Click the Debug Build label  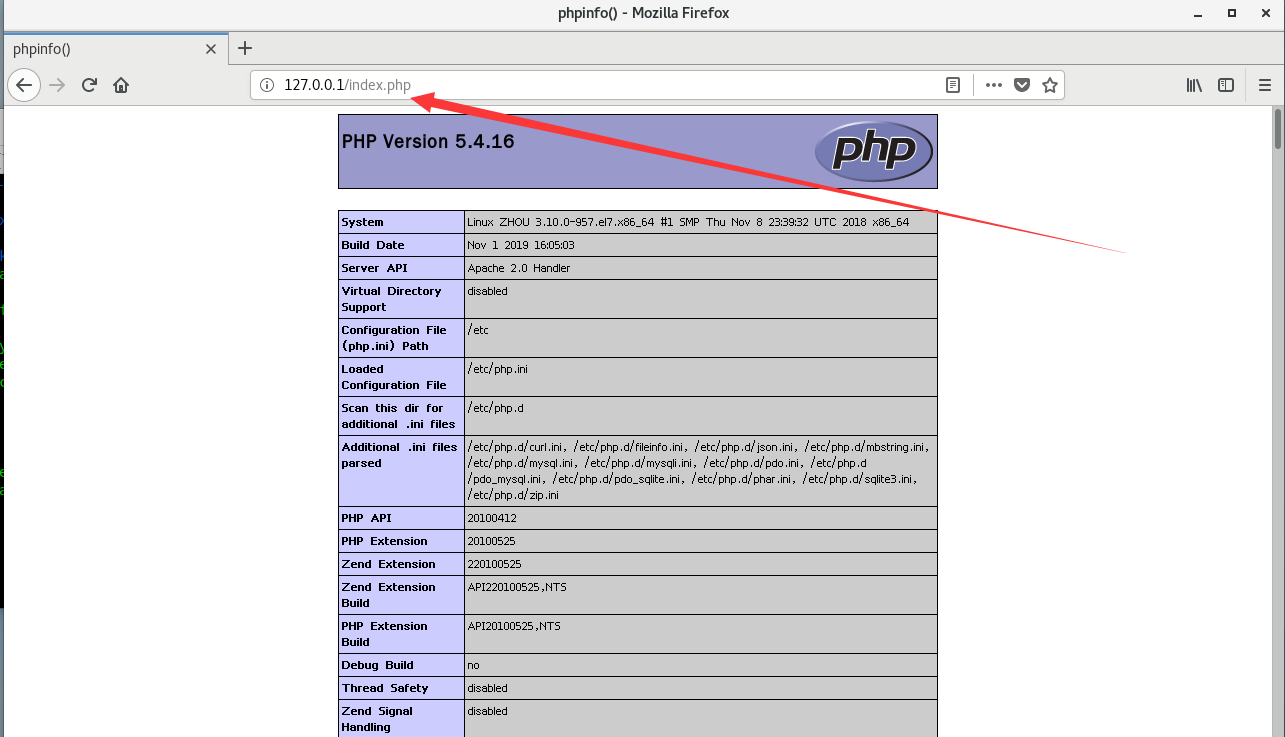pyautogui.click(x=377, y=665)
